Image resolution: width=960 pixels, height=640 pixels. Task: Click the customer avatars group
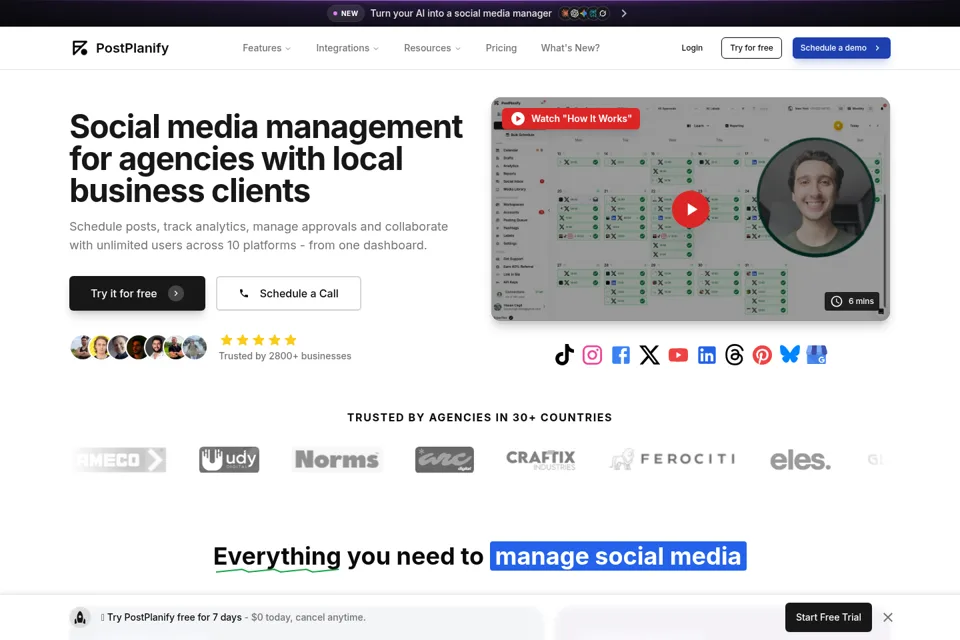[138, 347]
